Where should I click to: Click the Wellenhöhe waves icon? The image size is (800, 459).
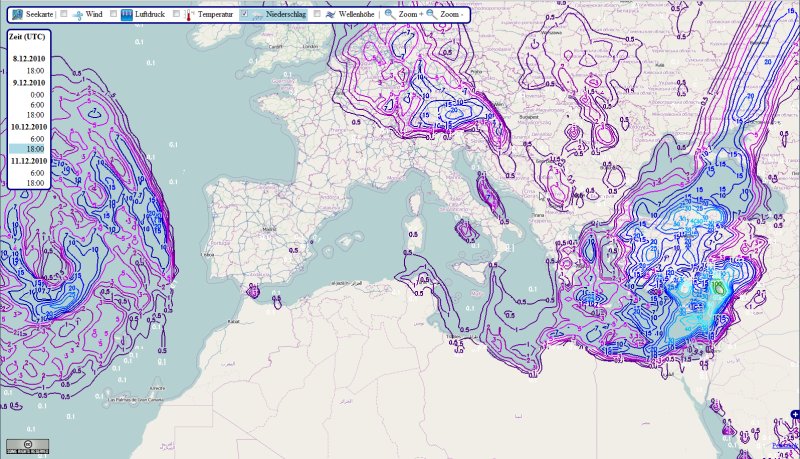(329, 15)
